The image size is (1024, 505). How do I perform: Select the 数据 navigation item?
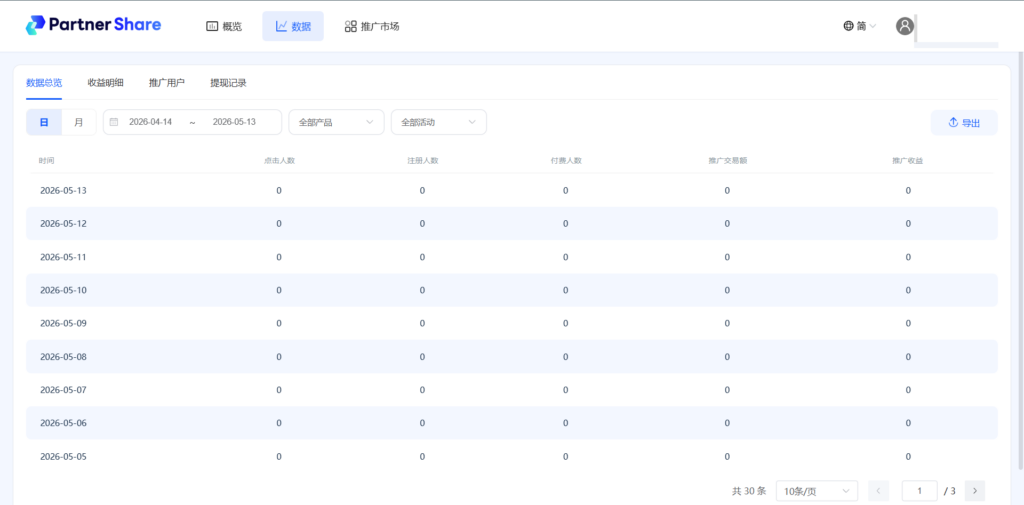click(x=293, y=26)
